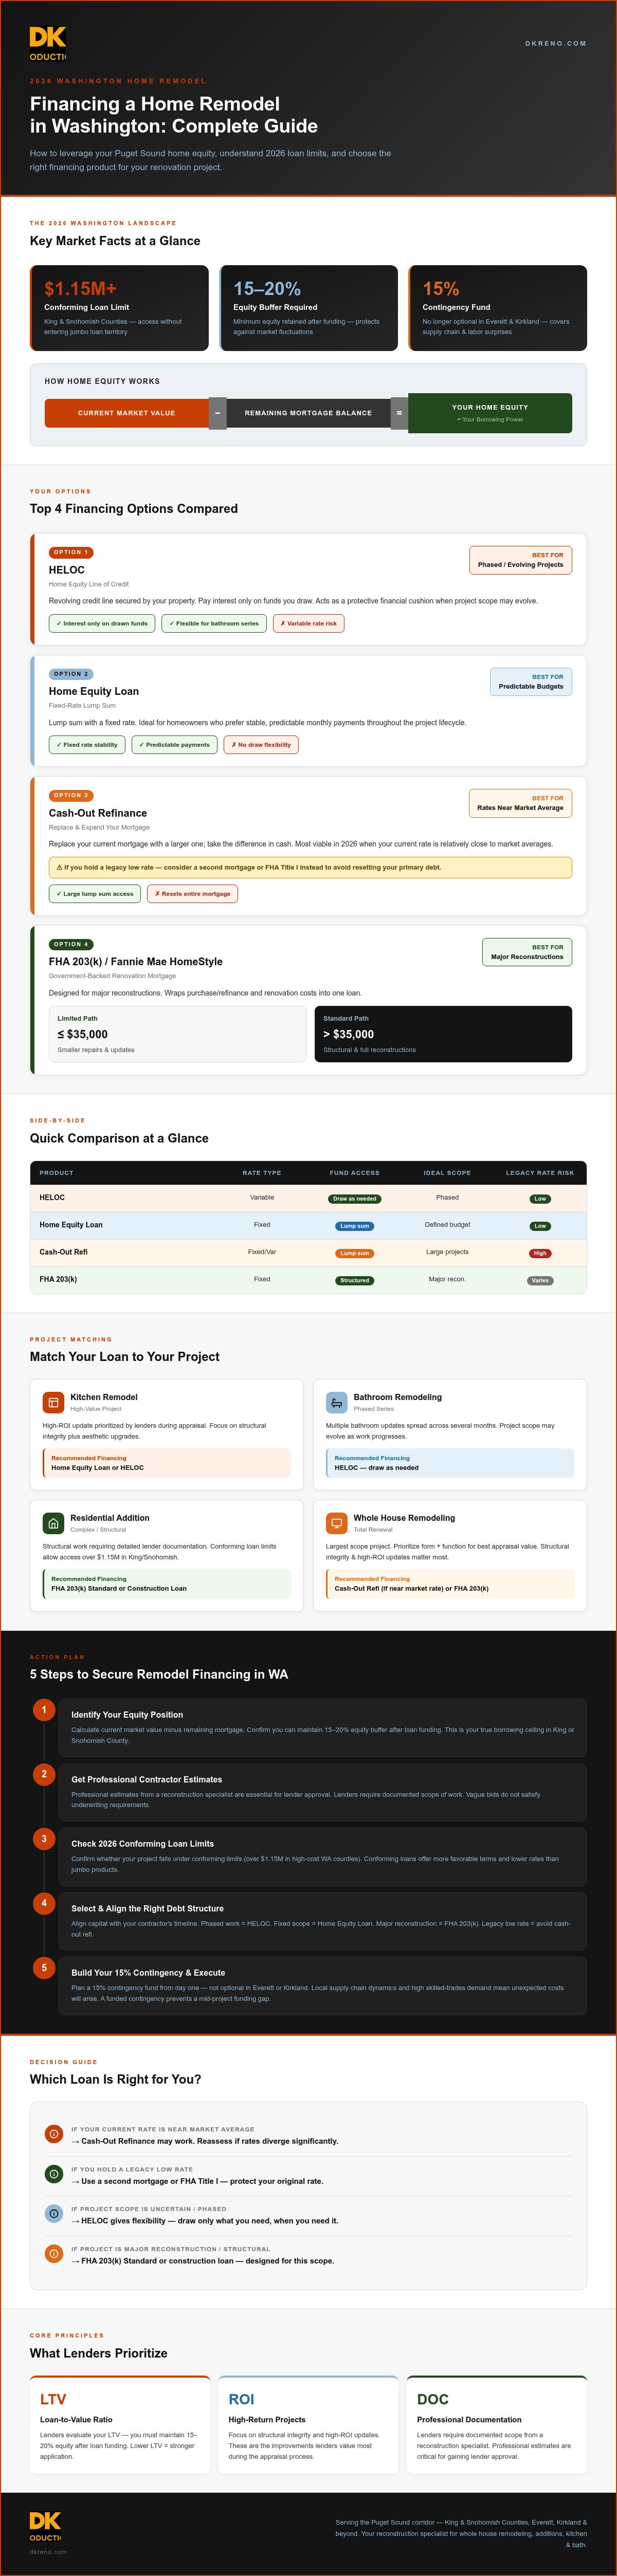
Task: Click the DK logo in the footer
Action: pos(46,2525)
